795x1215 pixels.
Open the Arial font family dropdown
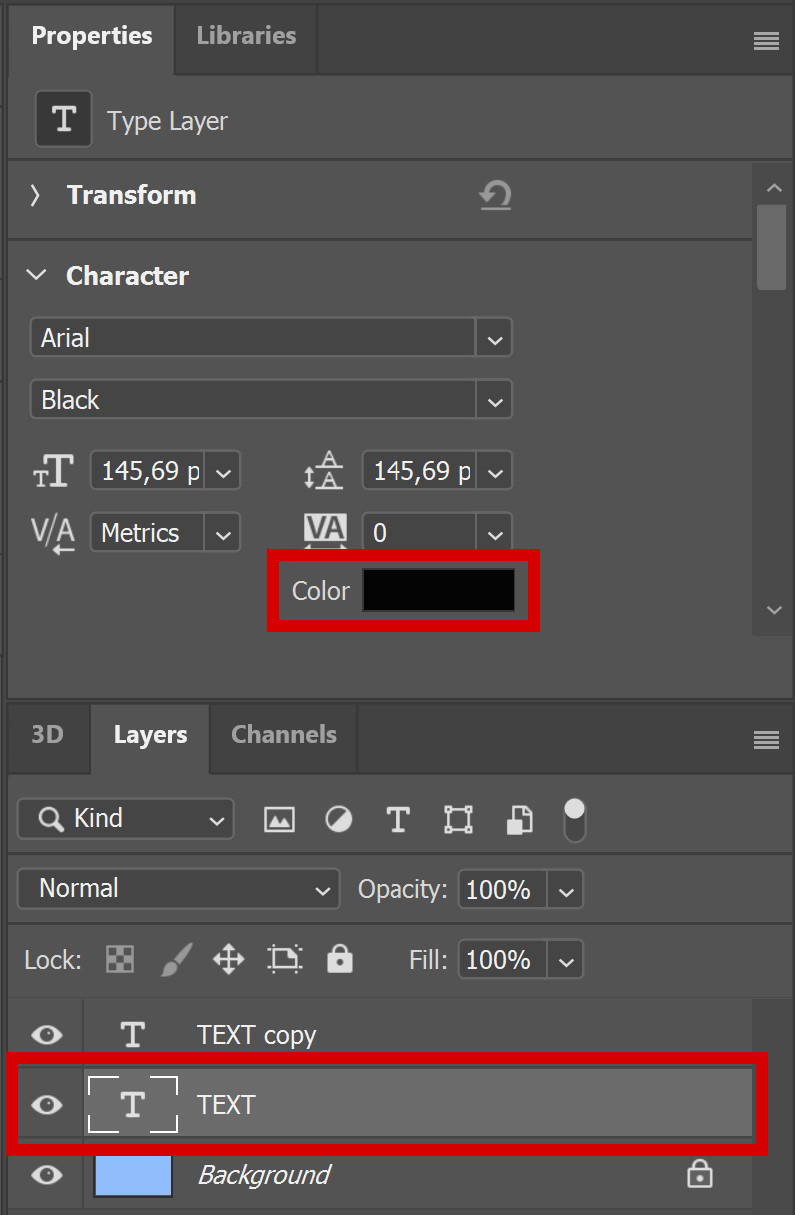click(x=494, y=338)
